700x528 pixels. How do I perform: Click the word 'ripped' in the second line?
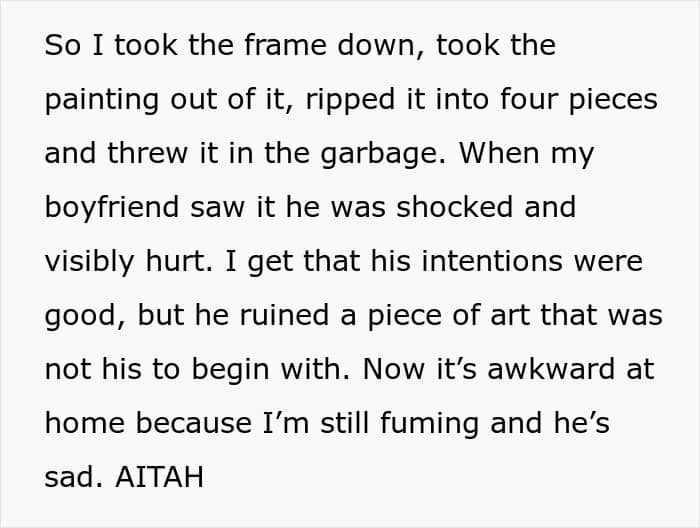click(350, 100)
